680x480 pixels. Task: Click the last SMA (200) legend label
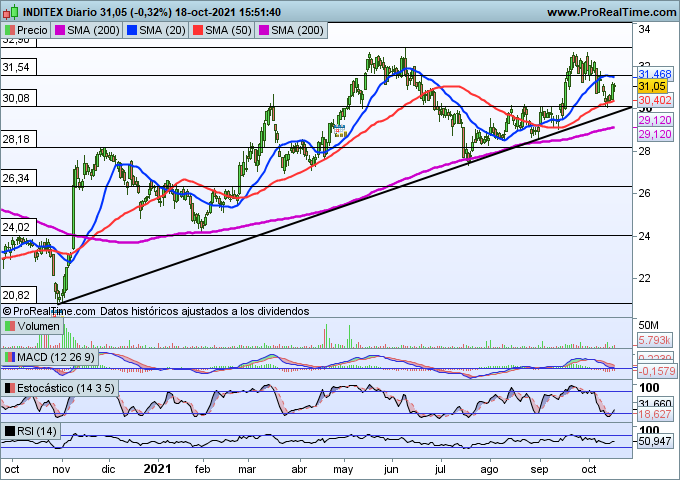[297, 30]
